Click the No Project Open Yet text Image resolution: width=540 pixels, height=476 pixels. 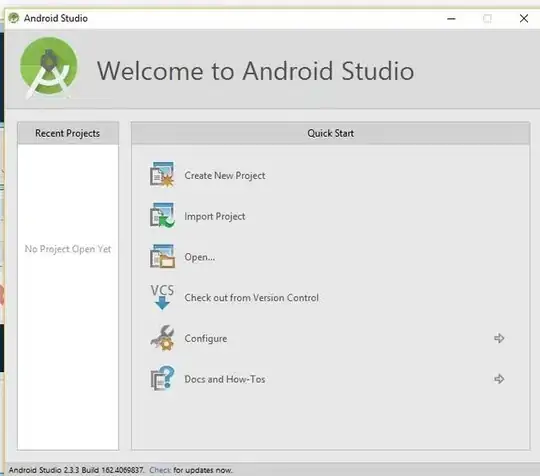68,249
